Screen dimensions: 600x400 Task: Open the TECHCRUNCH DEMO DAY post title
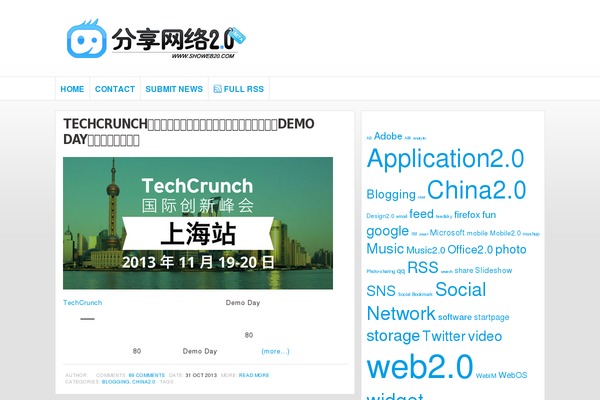(x=189, y=131)
